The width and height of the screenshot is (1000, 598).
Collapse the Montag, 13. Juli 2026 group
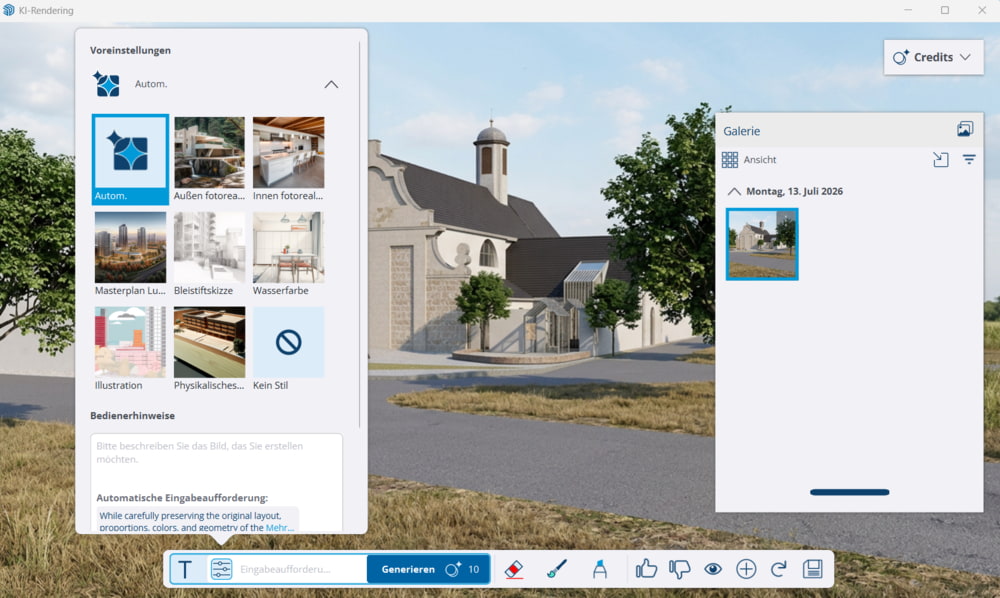click(x=734, y=191)
